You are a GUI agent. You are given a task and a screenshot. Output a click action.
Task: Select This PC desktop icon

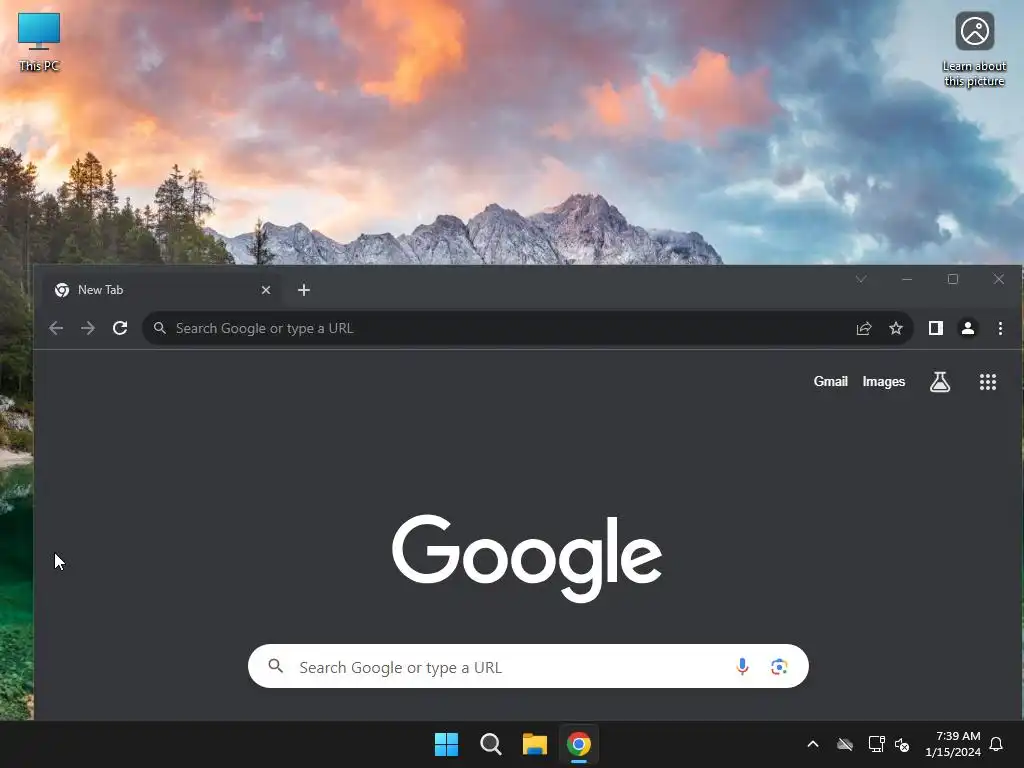39,41
